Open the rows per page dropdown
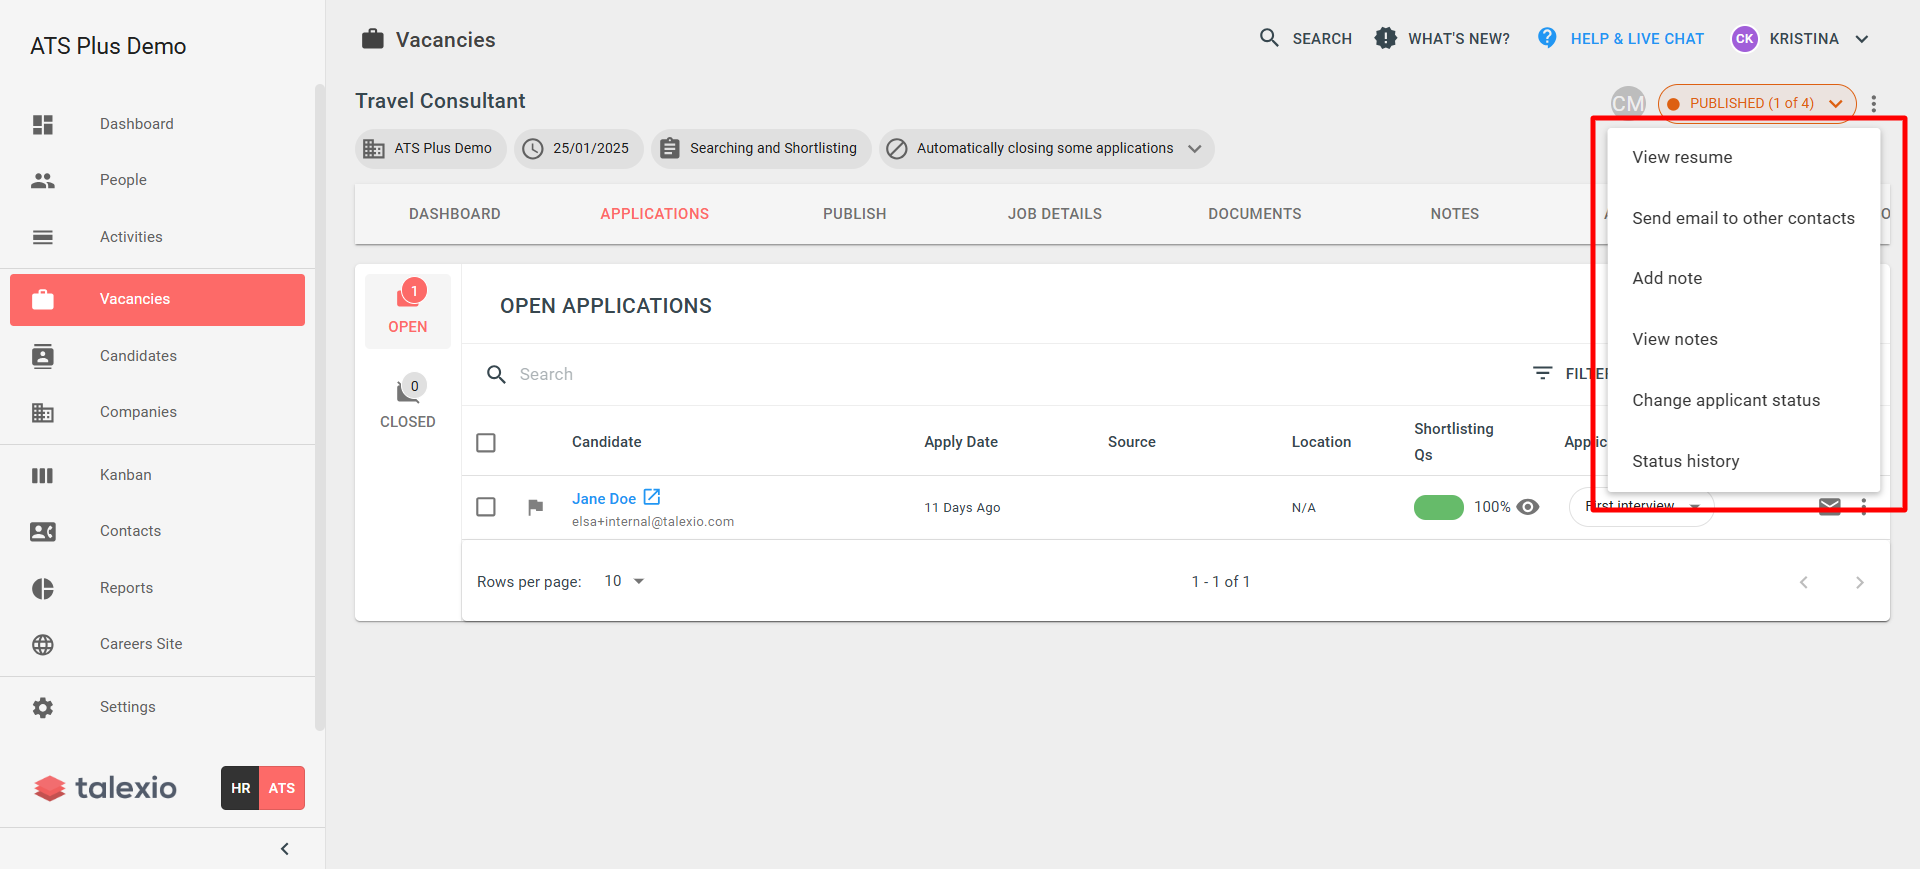 (625, 581)
